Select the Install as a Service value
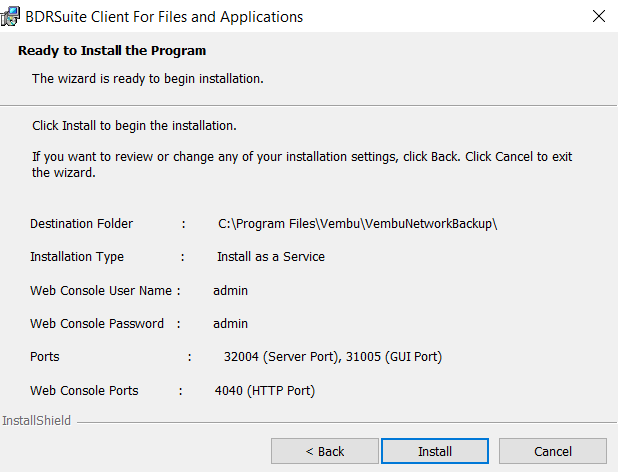Screen dimensions: 618x472 (x=271, y=256)
